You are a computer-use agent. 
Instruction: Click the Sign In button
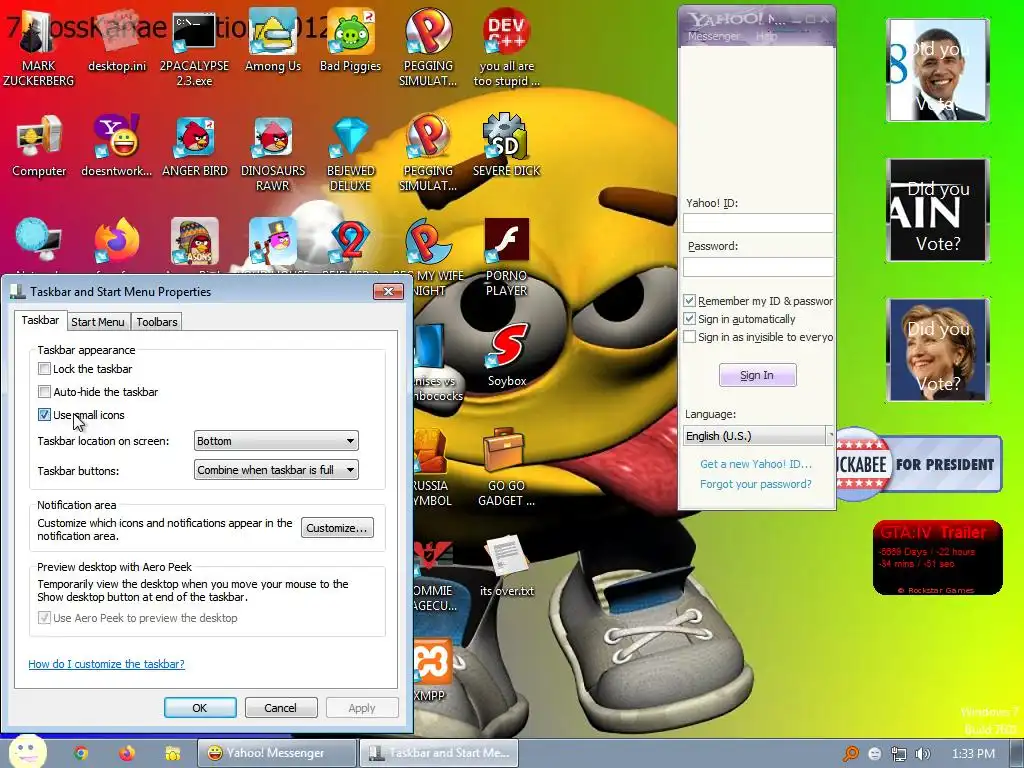(758, 375)
